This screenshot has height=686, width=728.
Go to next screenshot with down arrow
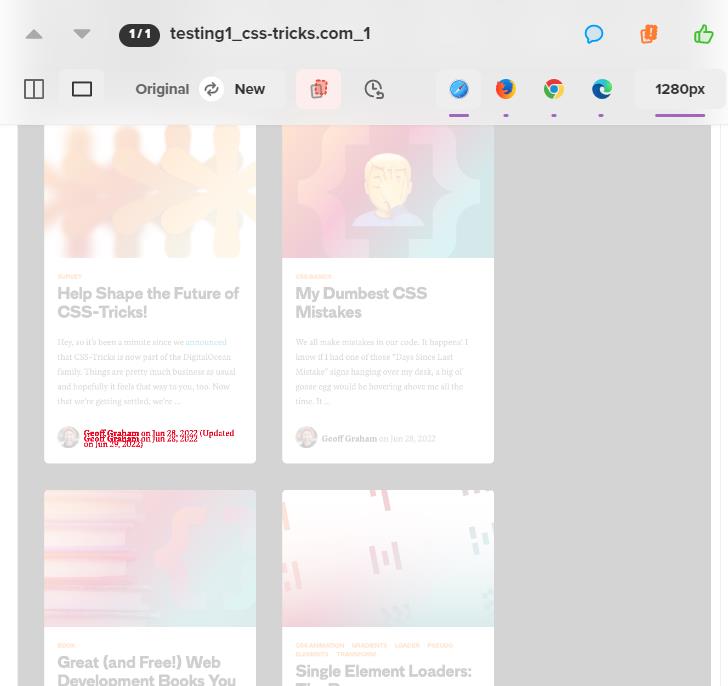(82, 34)
